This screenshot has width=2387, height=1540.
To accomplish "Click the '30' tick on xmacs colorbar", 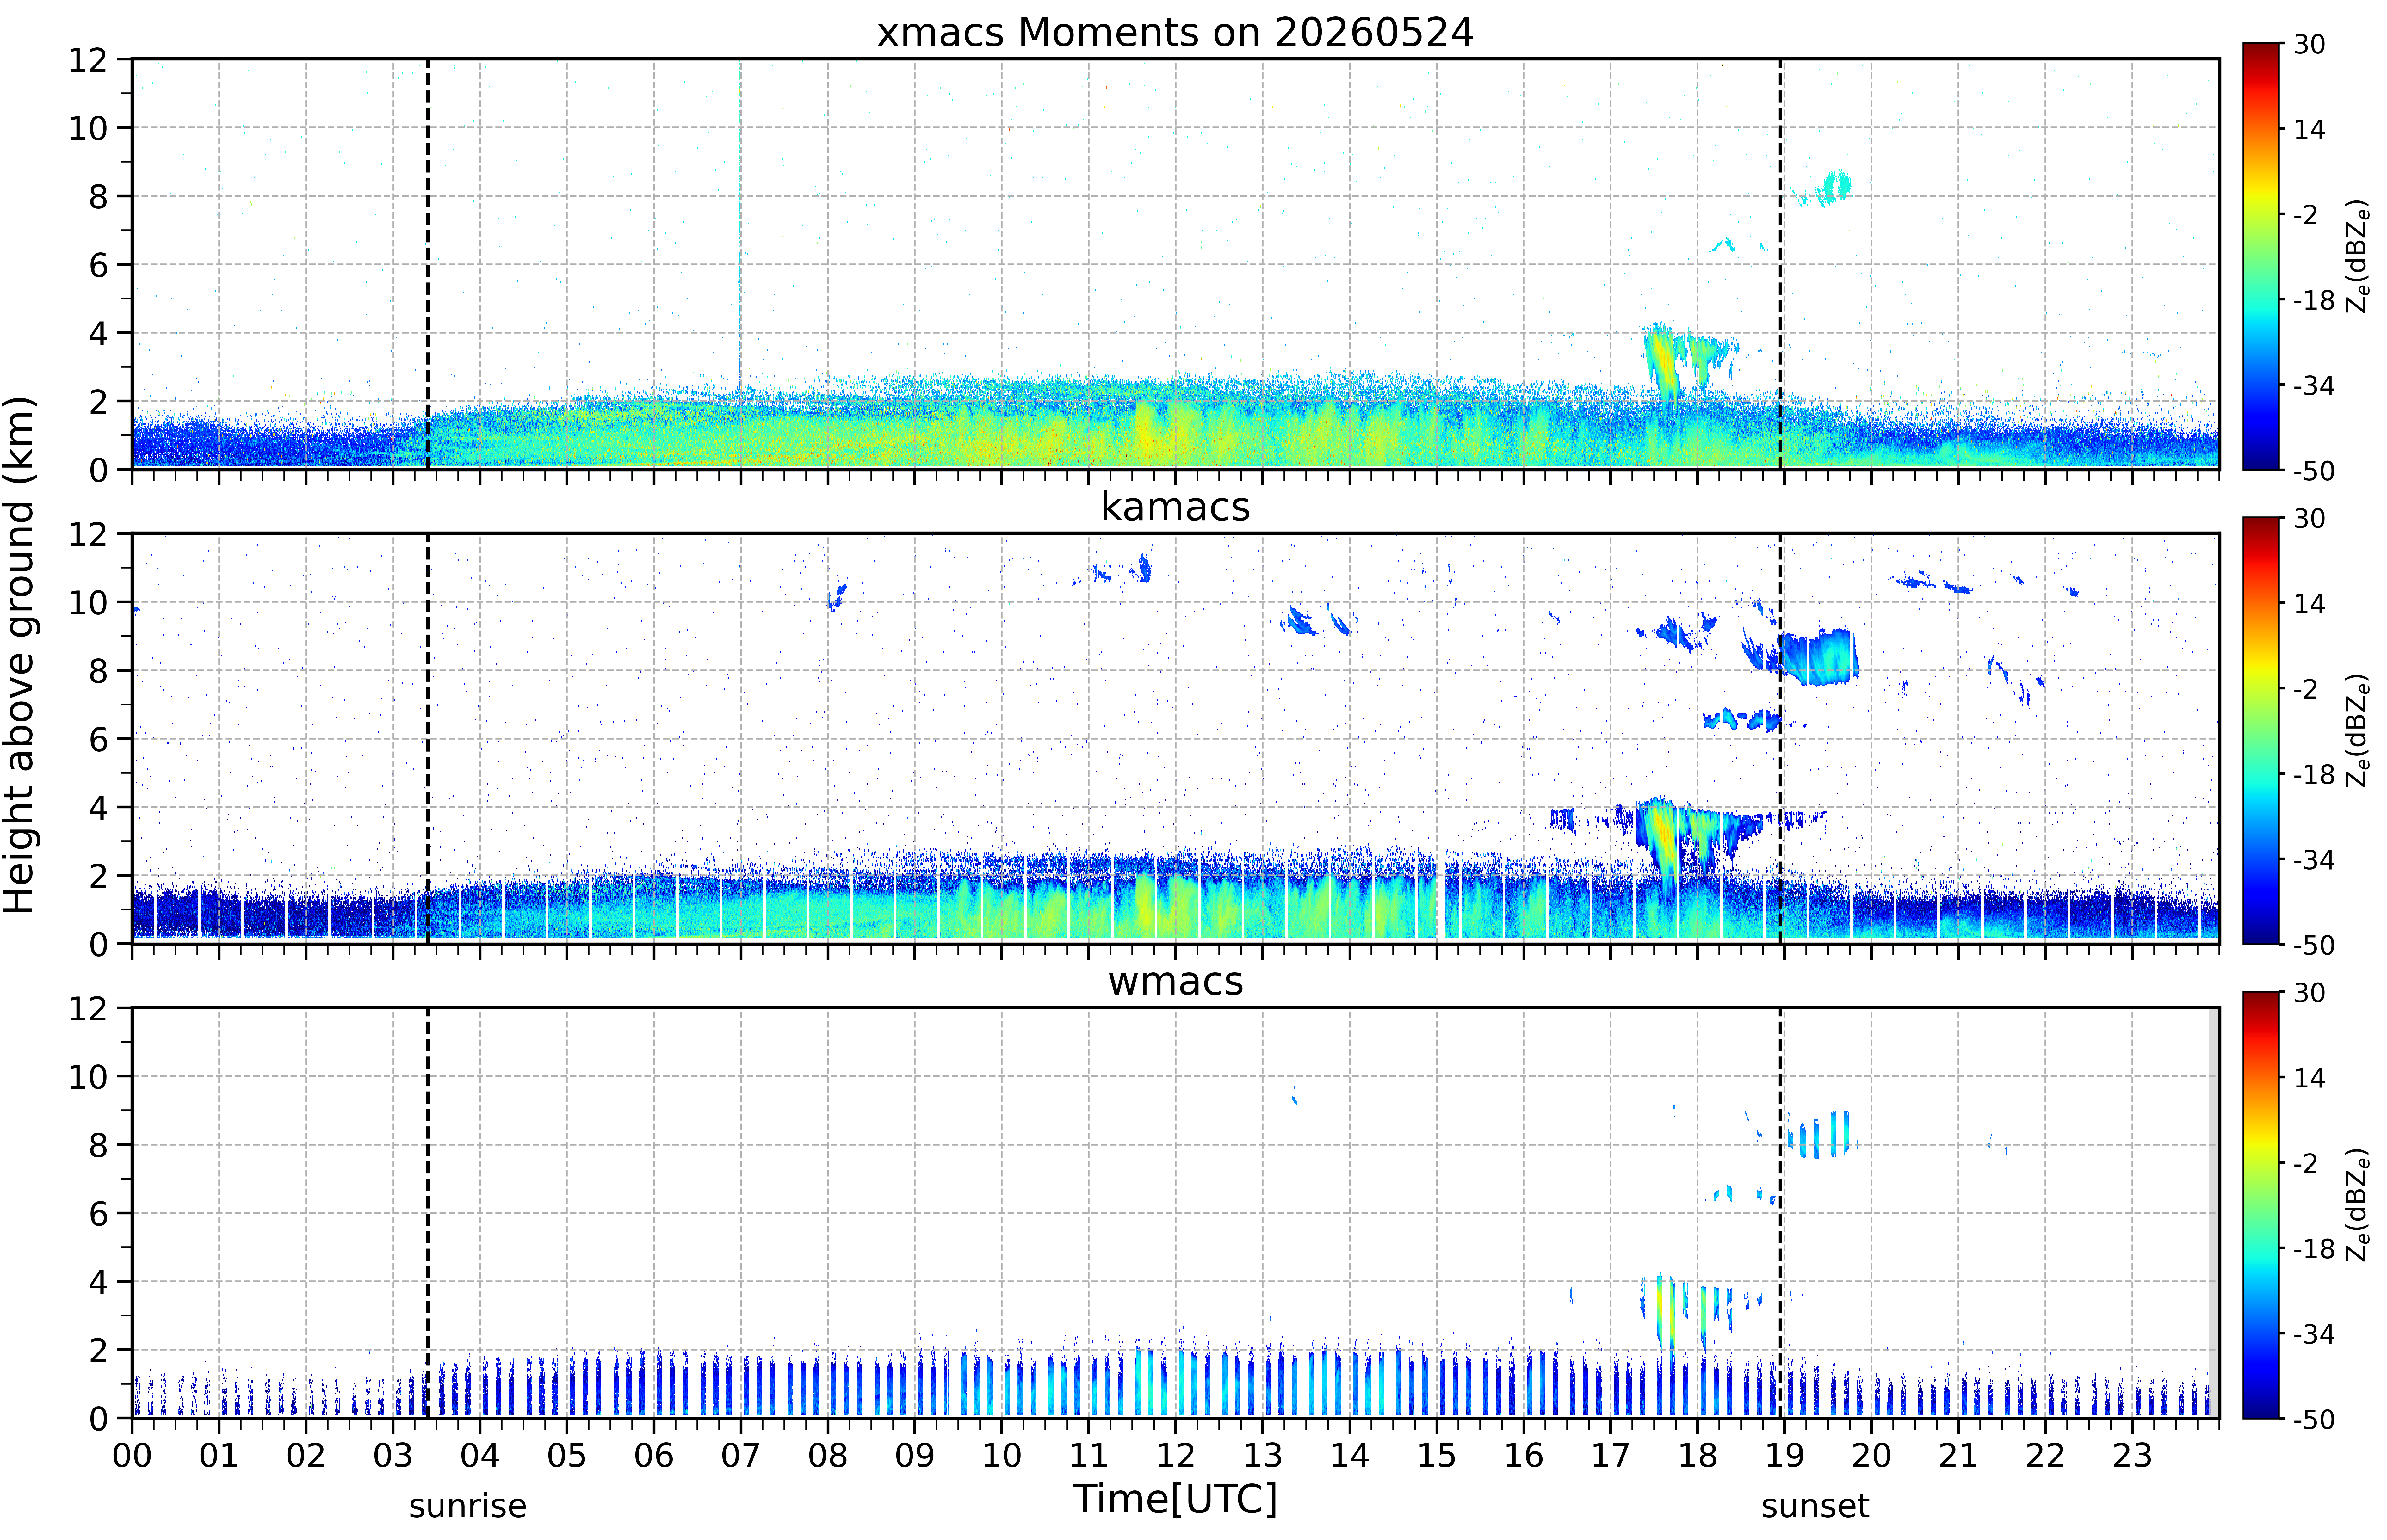I will pos(2309,44).
